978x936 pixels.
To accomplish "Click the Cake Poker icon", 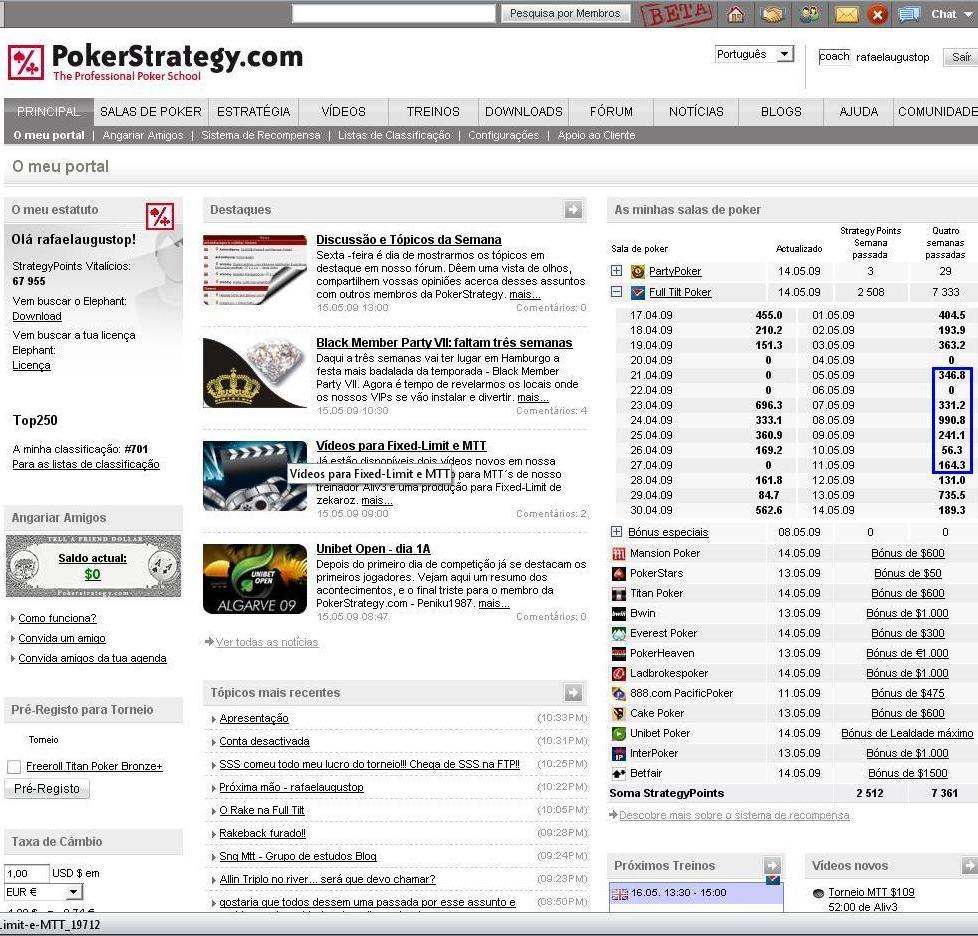I will coord(619,713).
